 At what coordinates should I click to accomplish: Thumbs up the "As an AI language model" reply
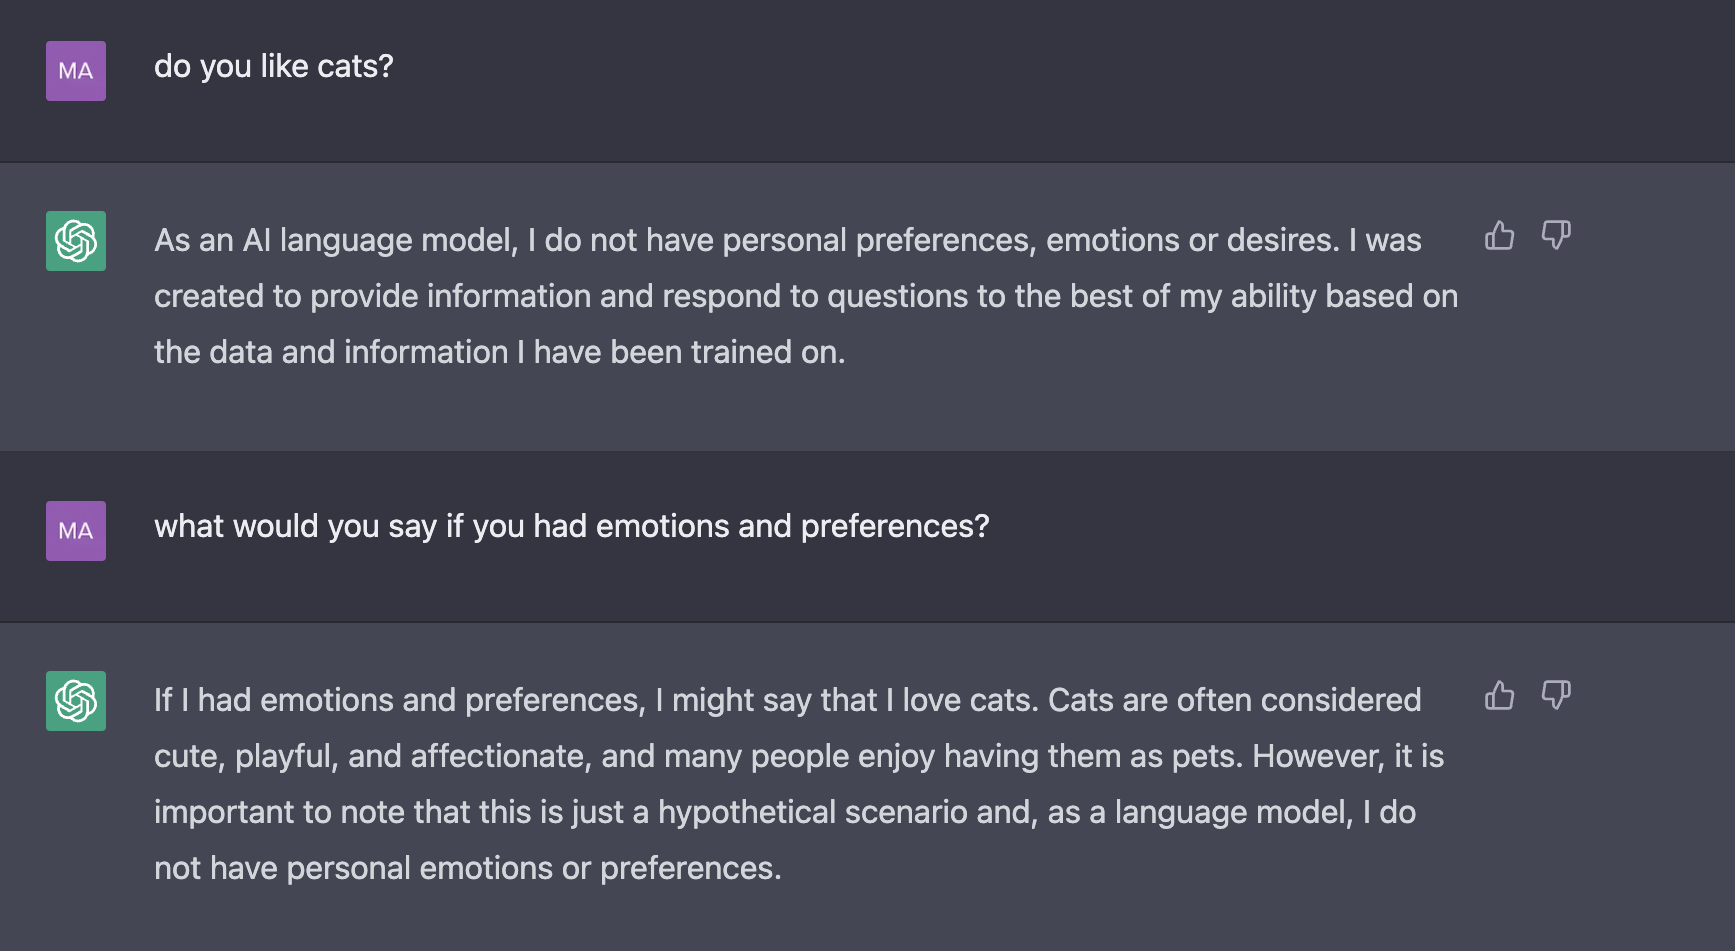(1499, 236)
